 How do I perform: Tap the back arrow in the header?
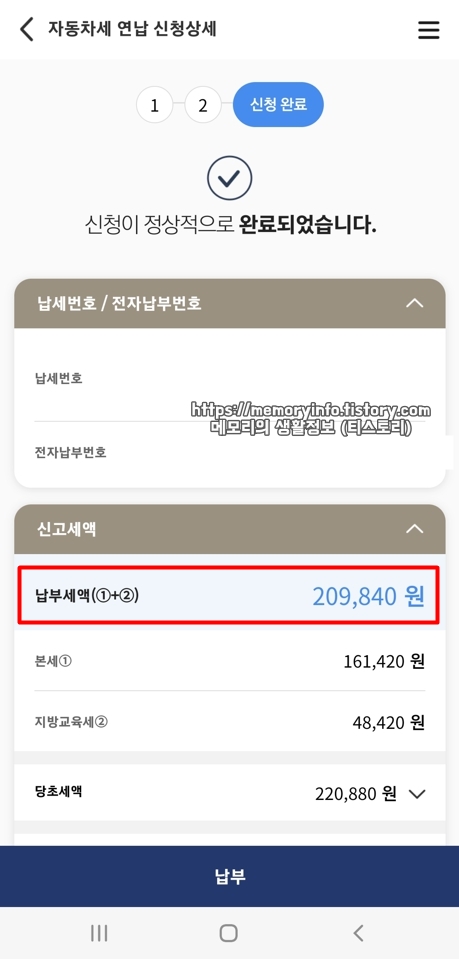26,29
